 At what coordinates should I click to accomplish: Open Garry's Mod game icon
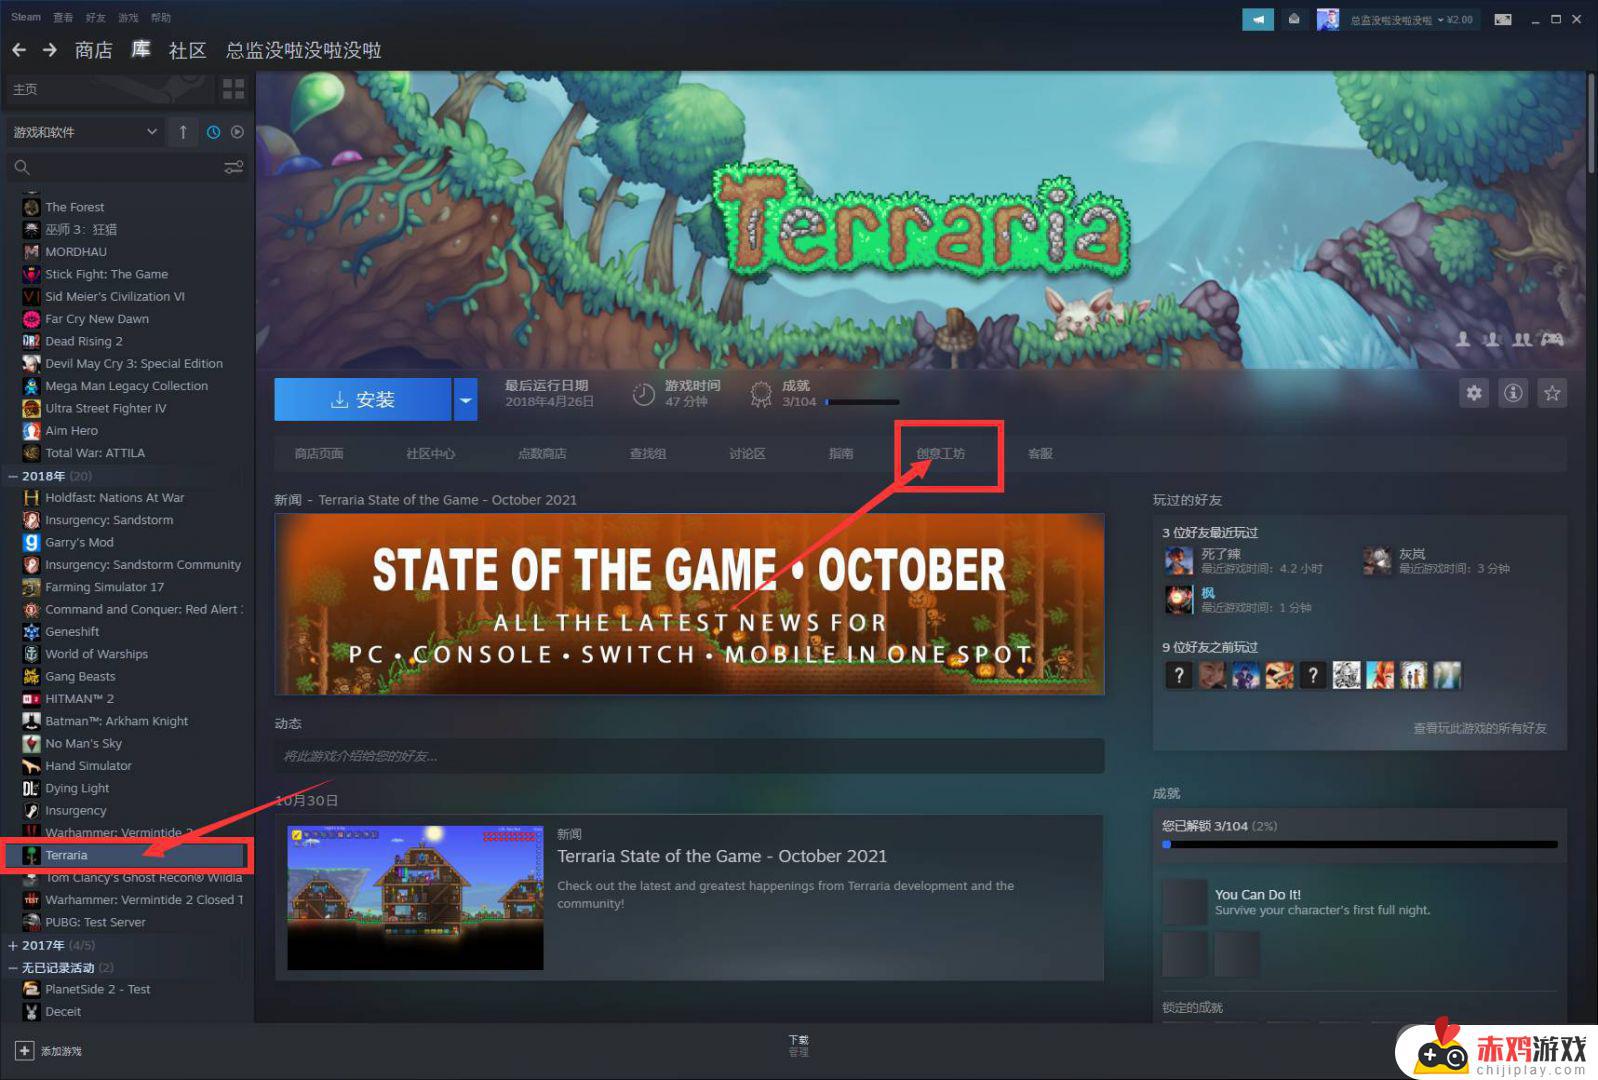tap(31, 542)
